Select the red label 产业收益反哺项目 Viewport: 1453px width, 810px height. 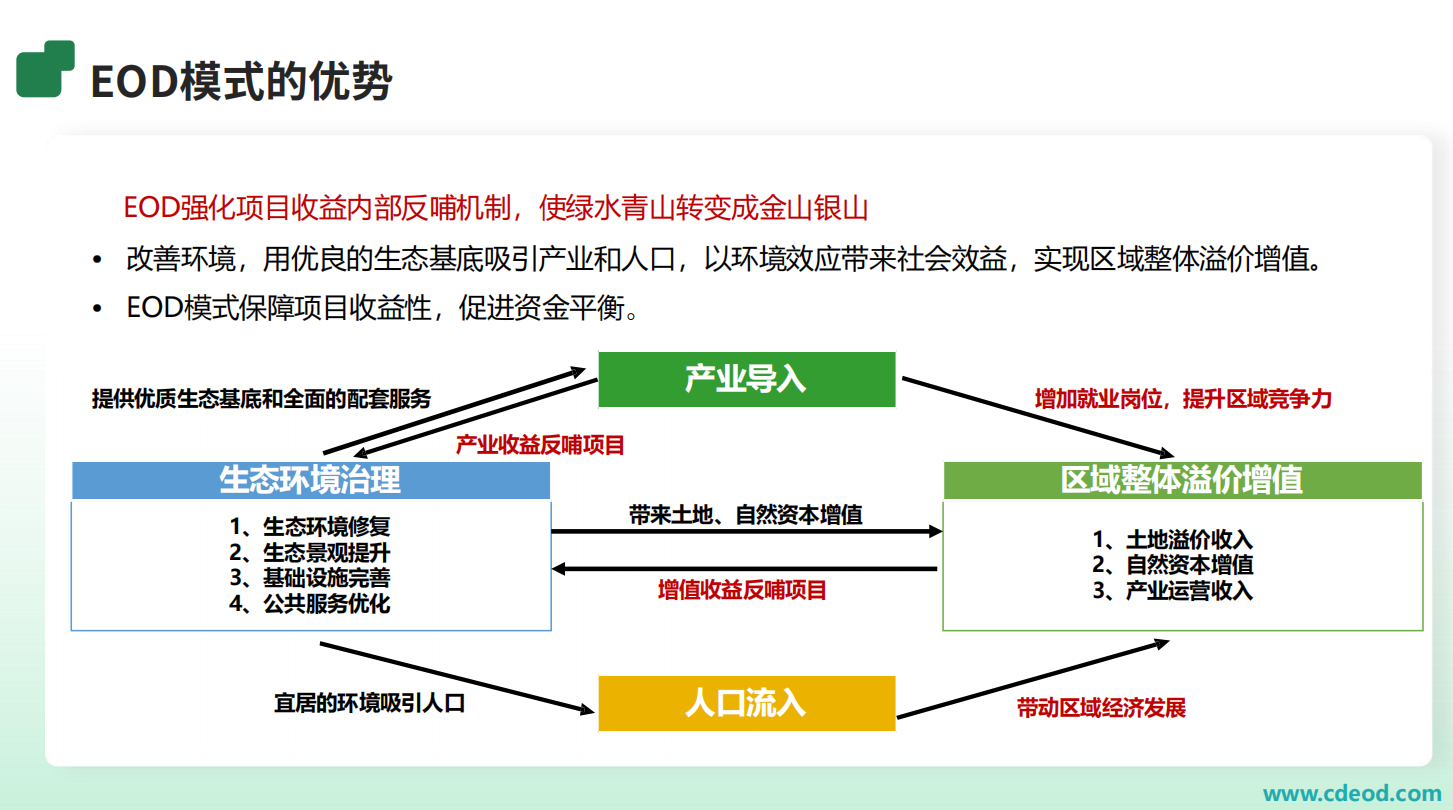click(540, 445)
